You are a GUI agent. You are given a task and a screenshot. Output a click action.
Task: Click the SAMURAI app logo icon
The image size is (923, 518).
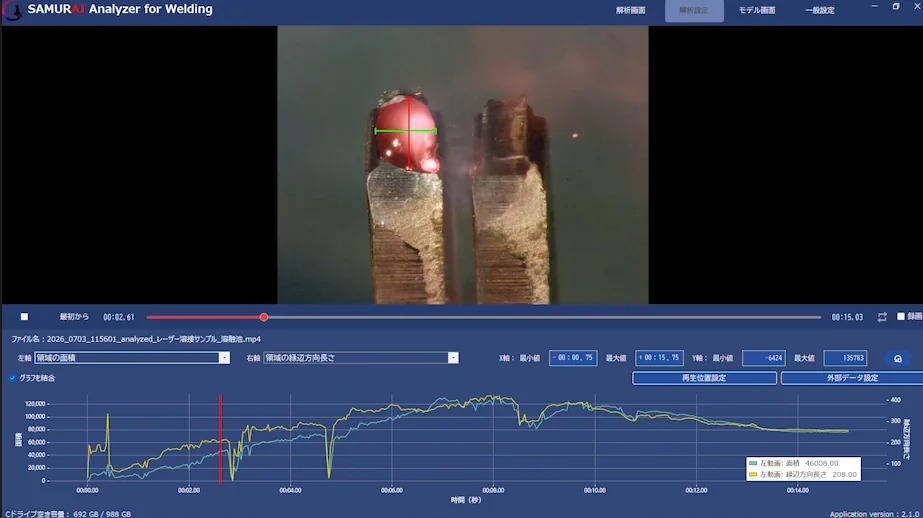[x=12, y=10]
